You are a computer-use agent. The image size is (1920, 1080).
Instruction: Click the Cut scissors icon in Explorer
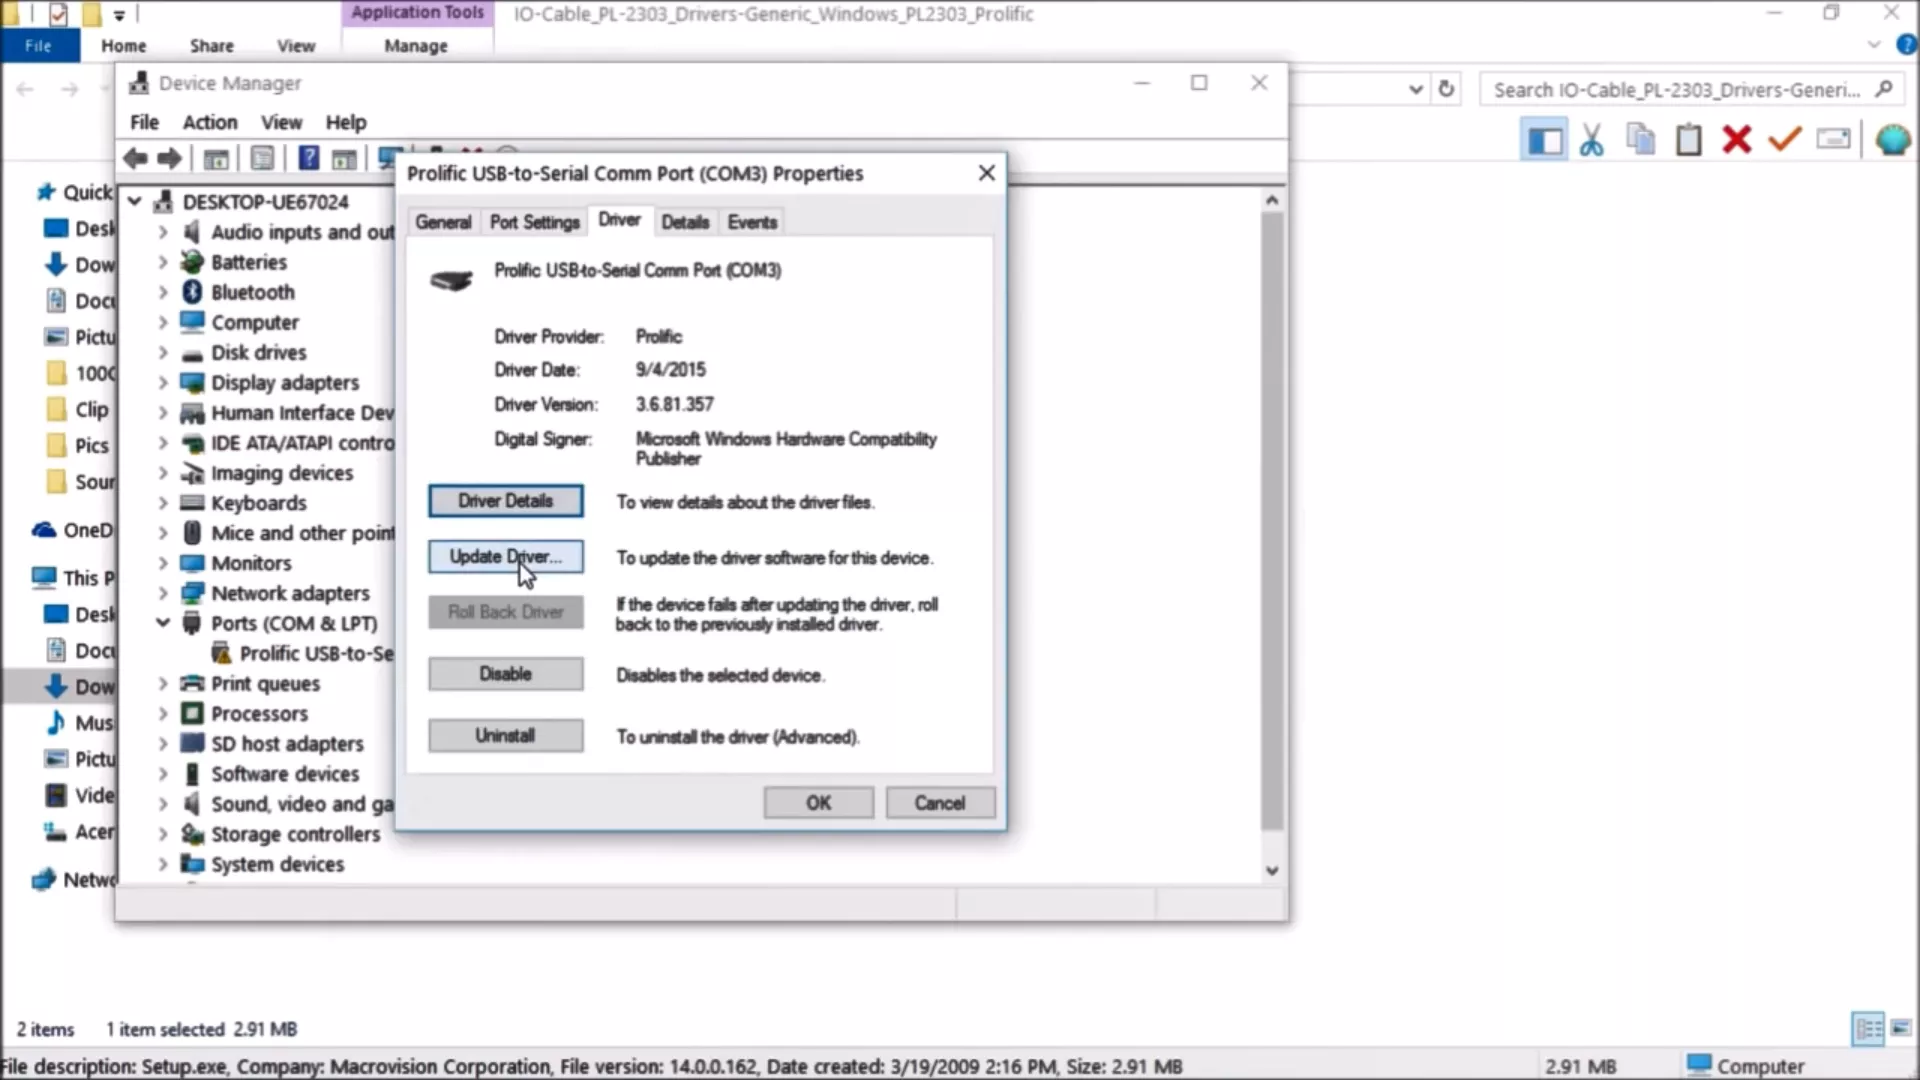pyautogui.click(x=1591, y=139)
